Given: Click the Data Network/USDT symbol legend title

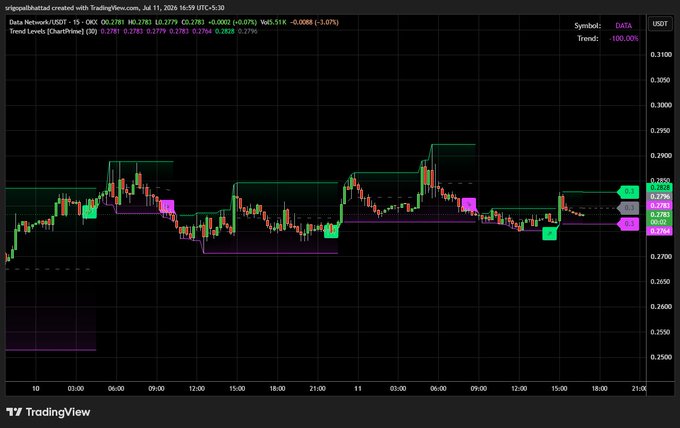Looking at the screenshot, I should 53,22.
